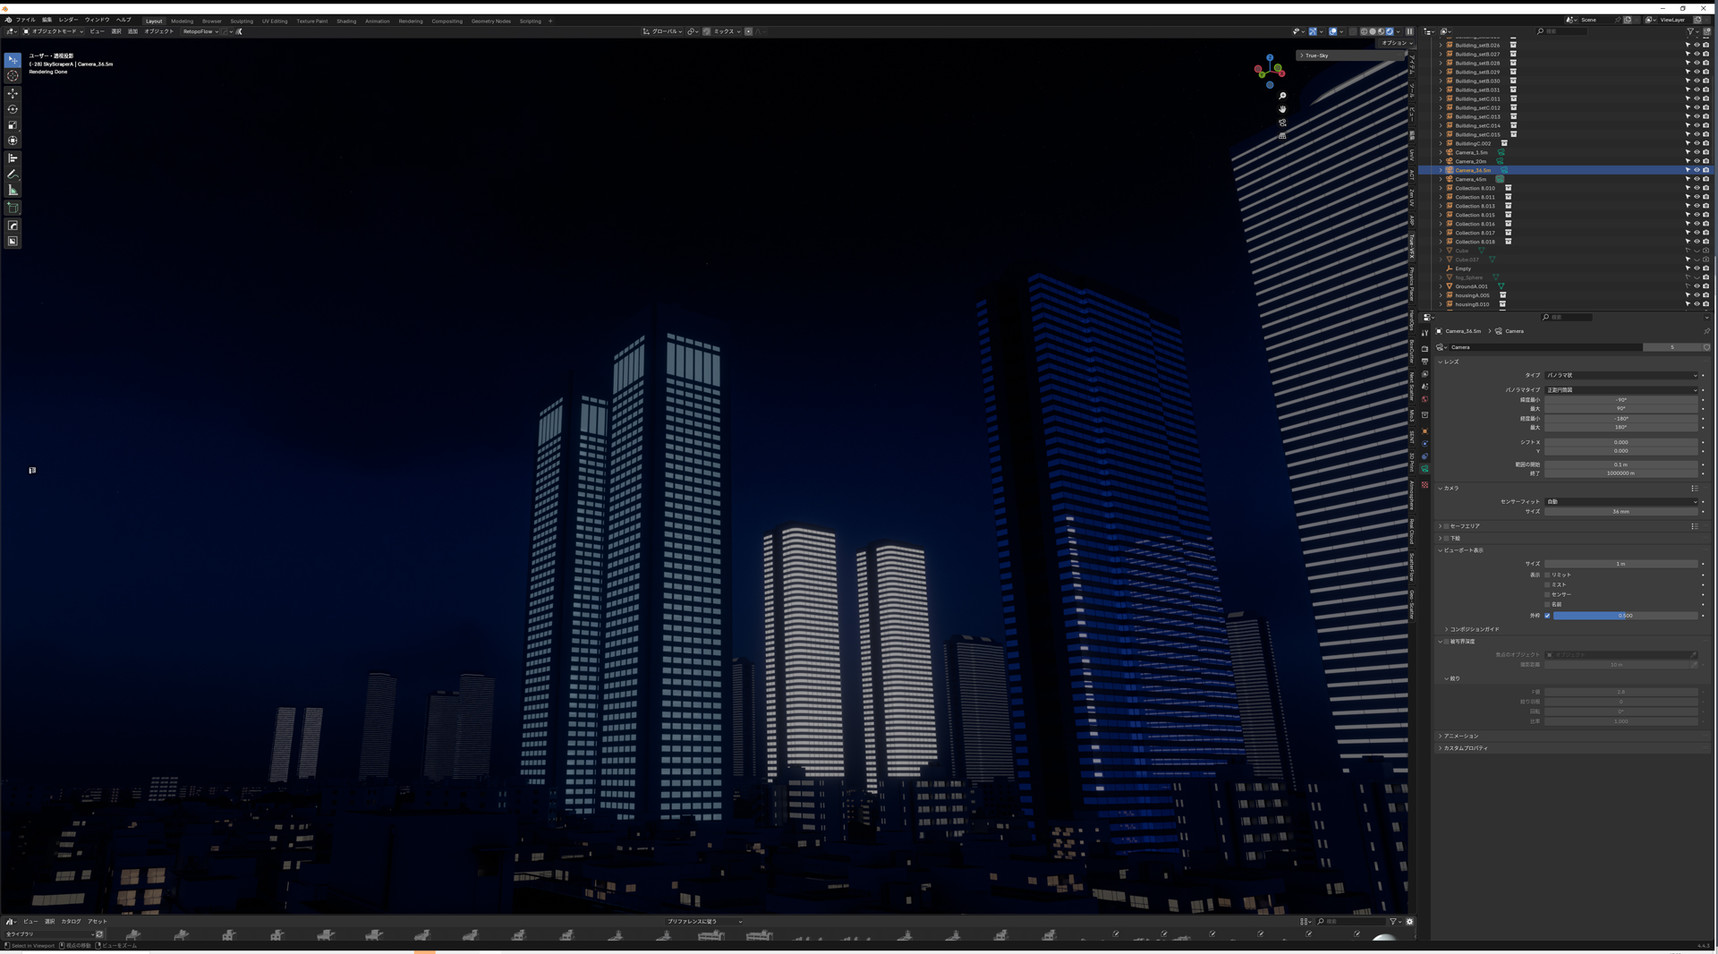Enable the リミット checkbox in viewport display
The image size is (1718, 954).
(1547, 575)
